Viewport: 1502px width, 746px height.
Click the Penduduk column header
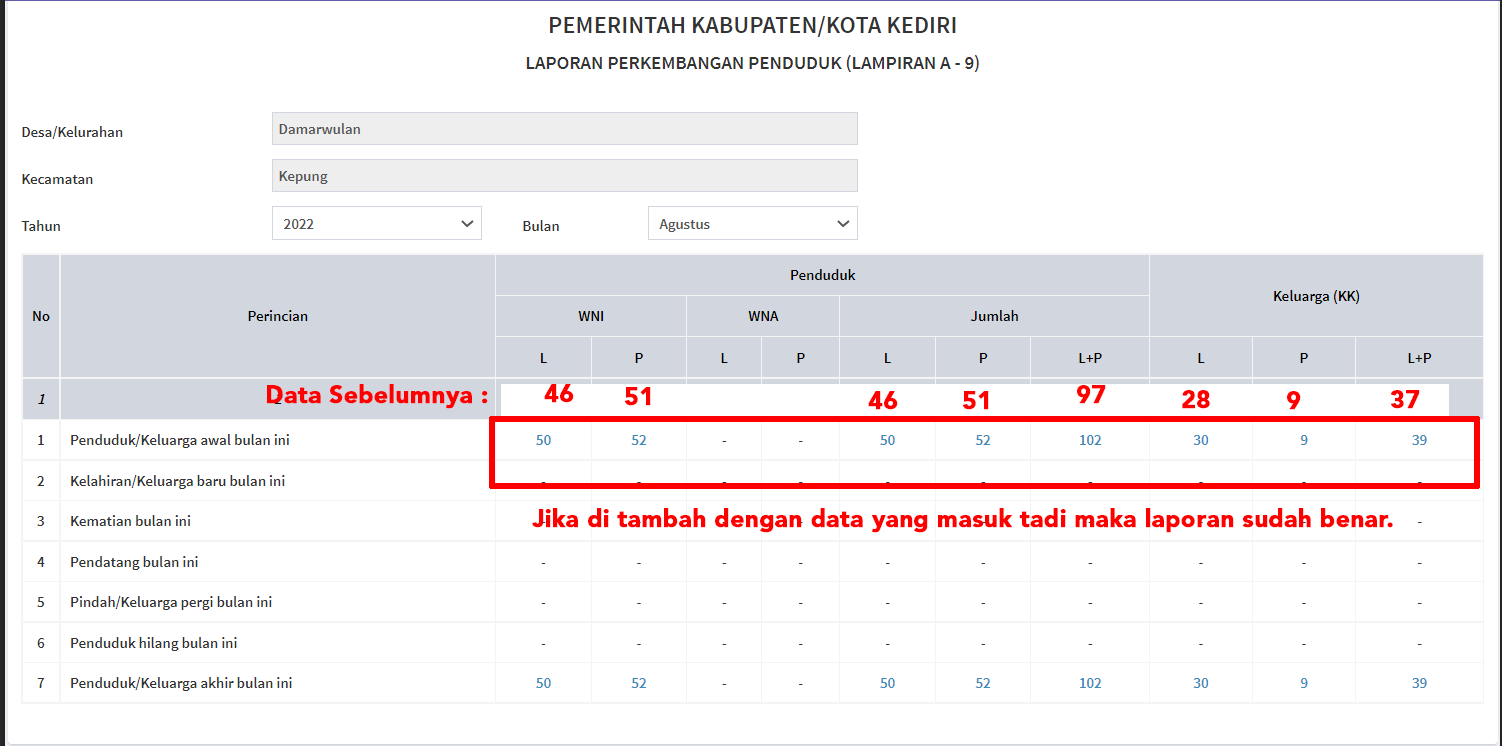822,274
